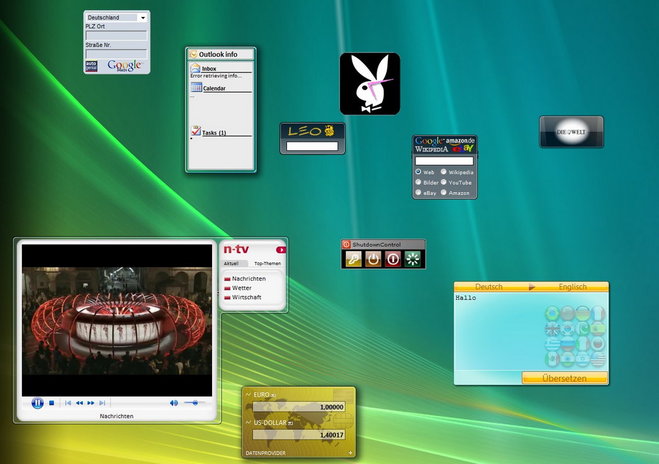
Task: Click the Deutsch source language label
Action: pos(489,287)
